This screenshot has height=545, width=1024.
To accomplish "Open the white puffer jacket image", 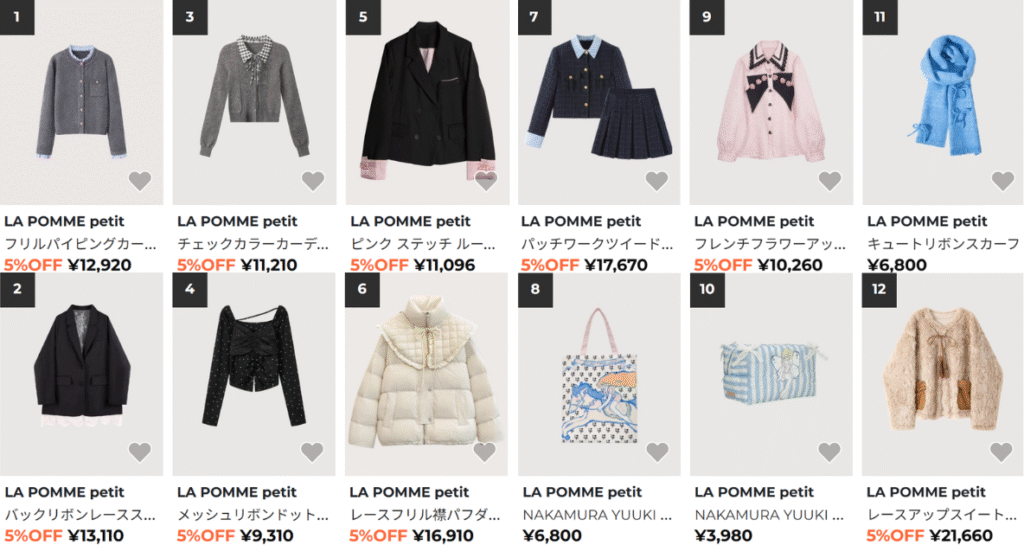I will 426,374.
